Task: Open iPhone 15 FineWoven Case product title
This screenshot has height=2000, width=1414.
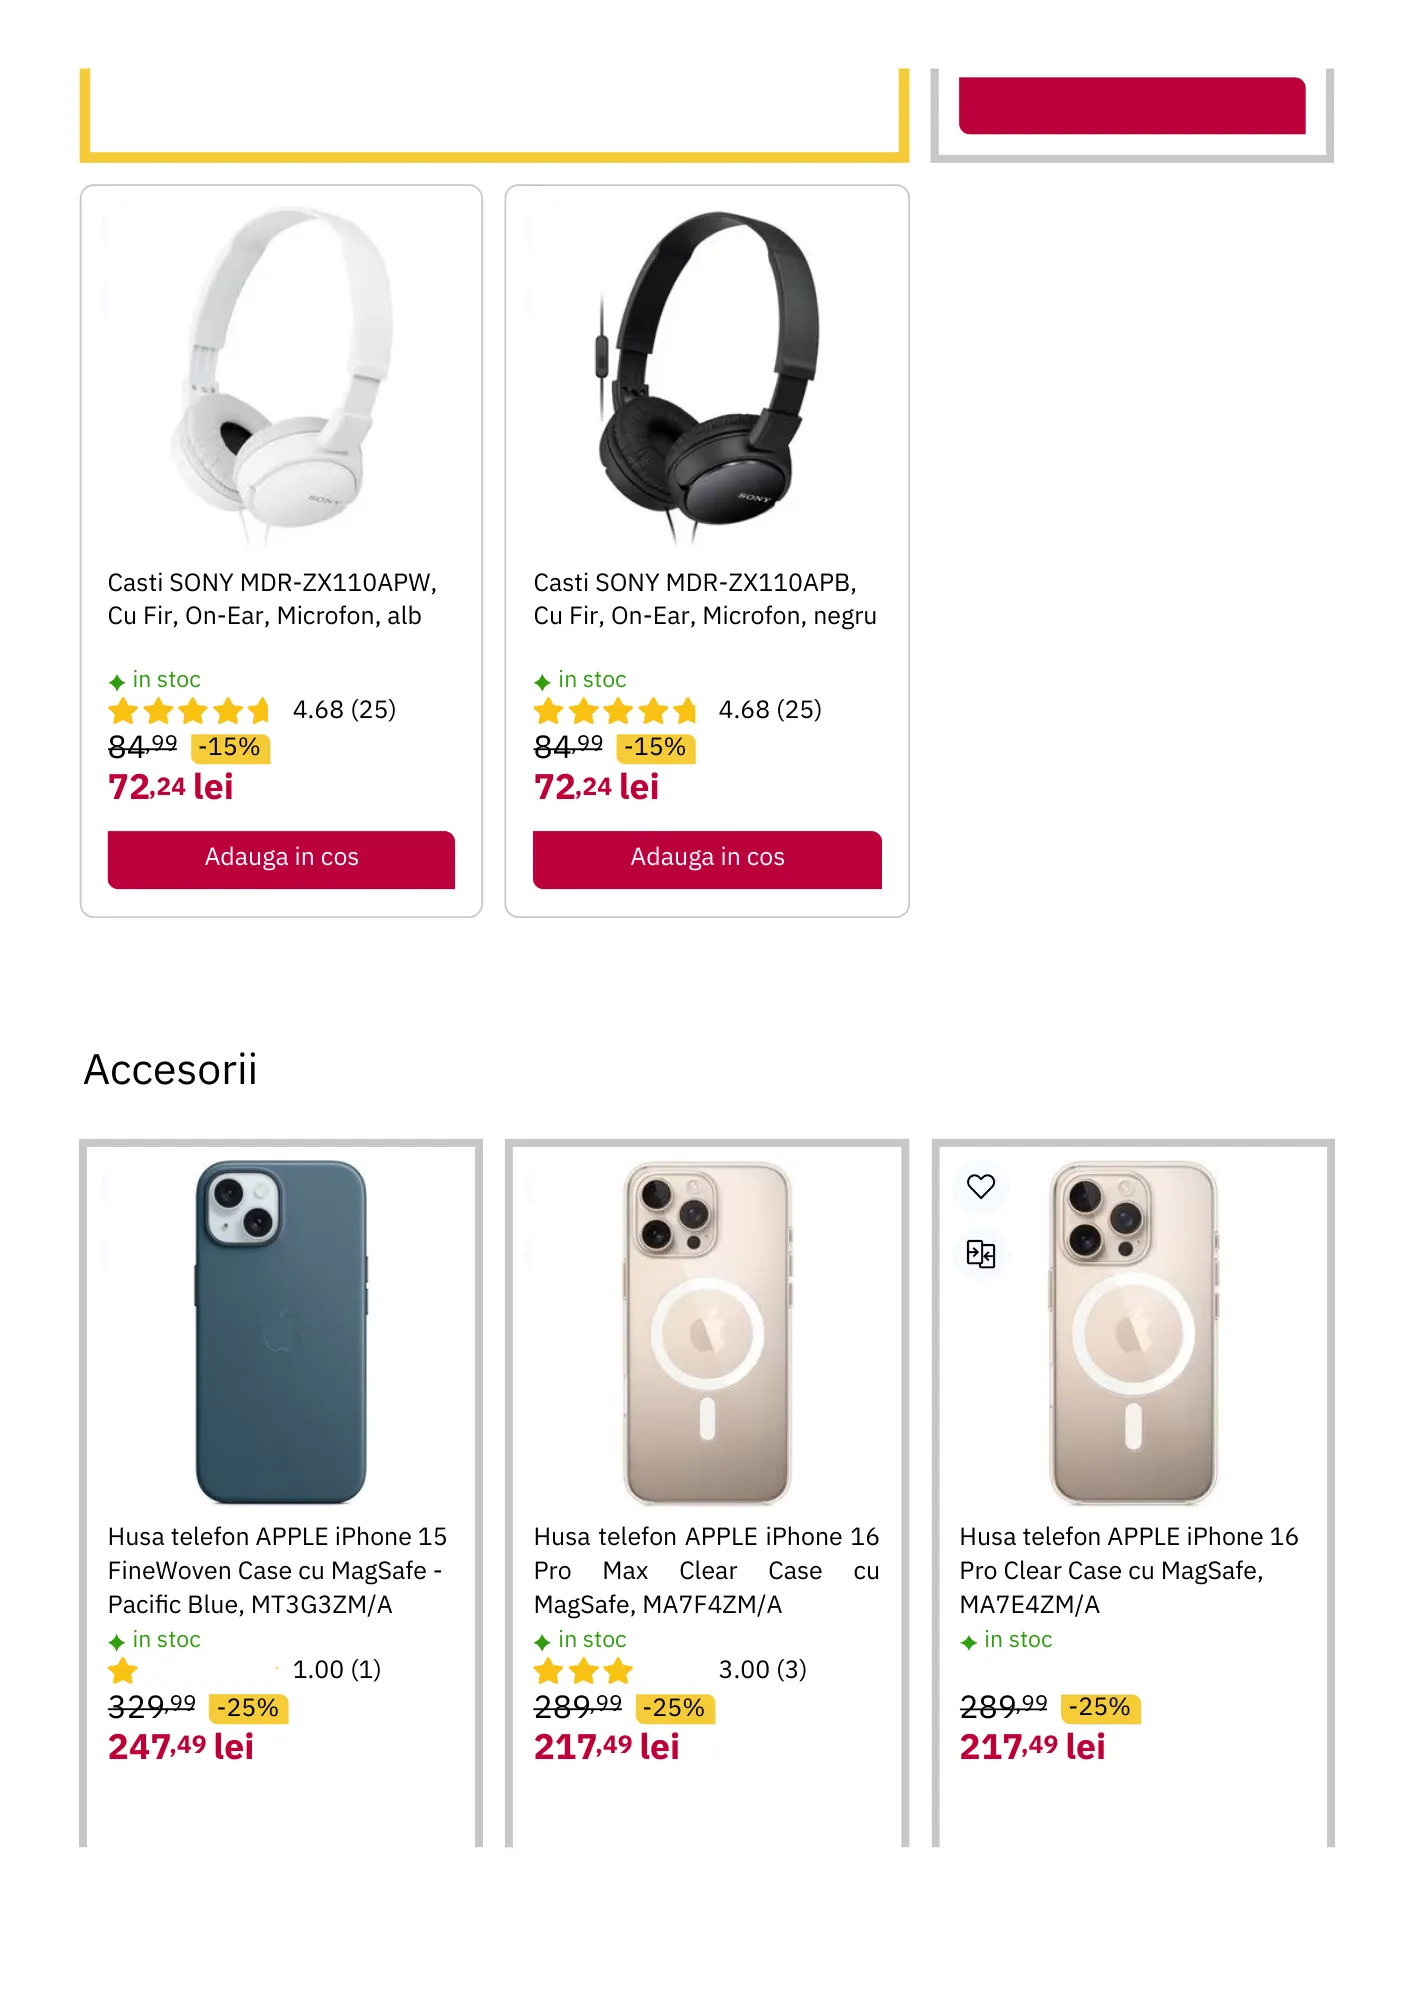Action: [x=277, y=1570]
